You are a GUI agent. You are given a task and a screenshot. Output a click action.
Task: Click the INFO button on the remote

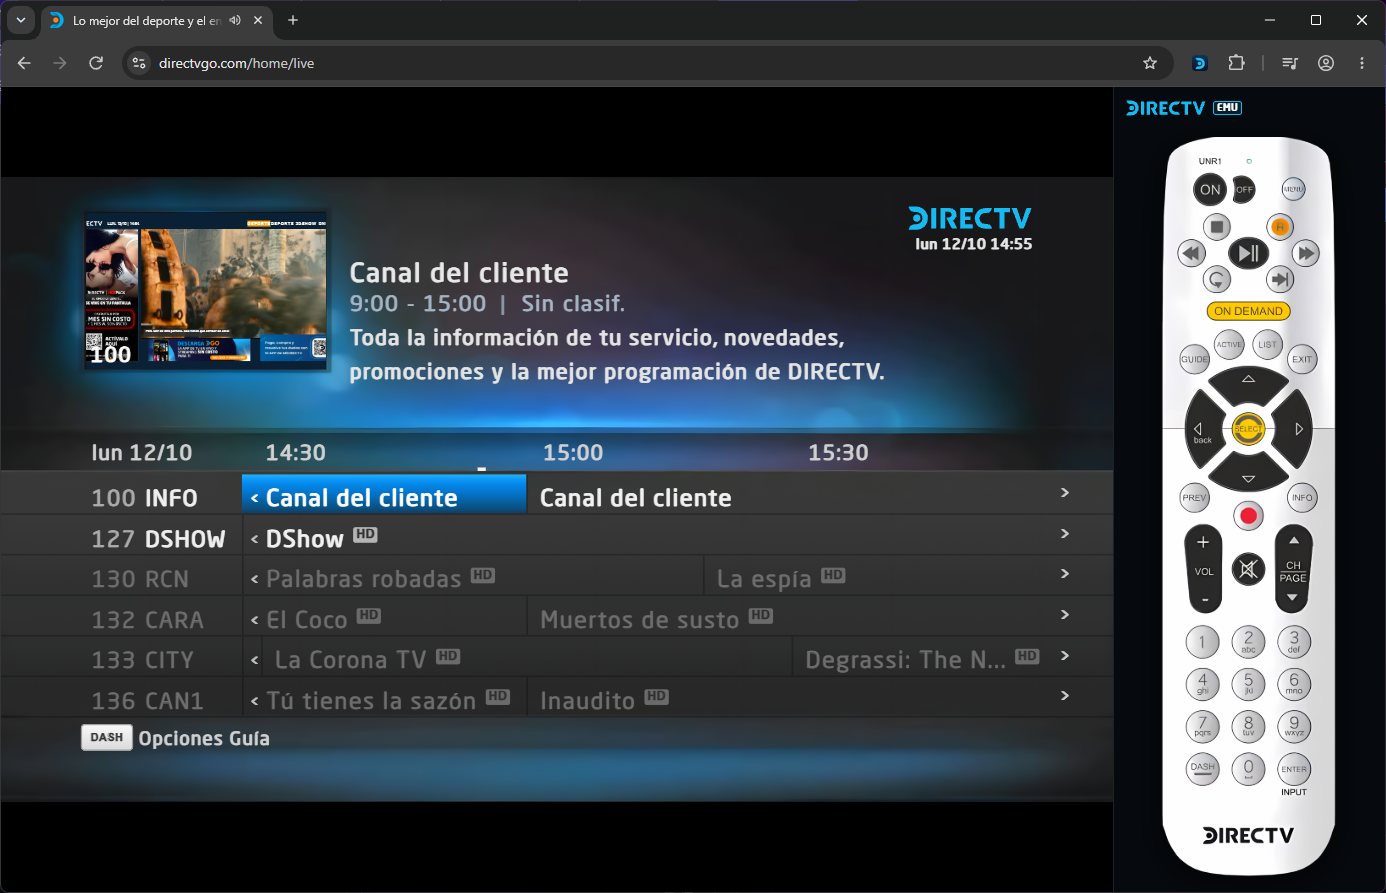(1302, 497)
